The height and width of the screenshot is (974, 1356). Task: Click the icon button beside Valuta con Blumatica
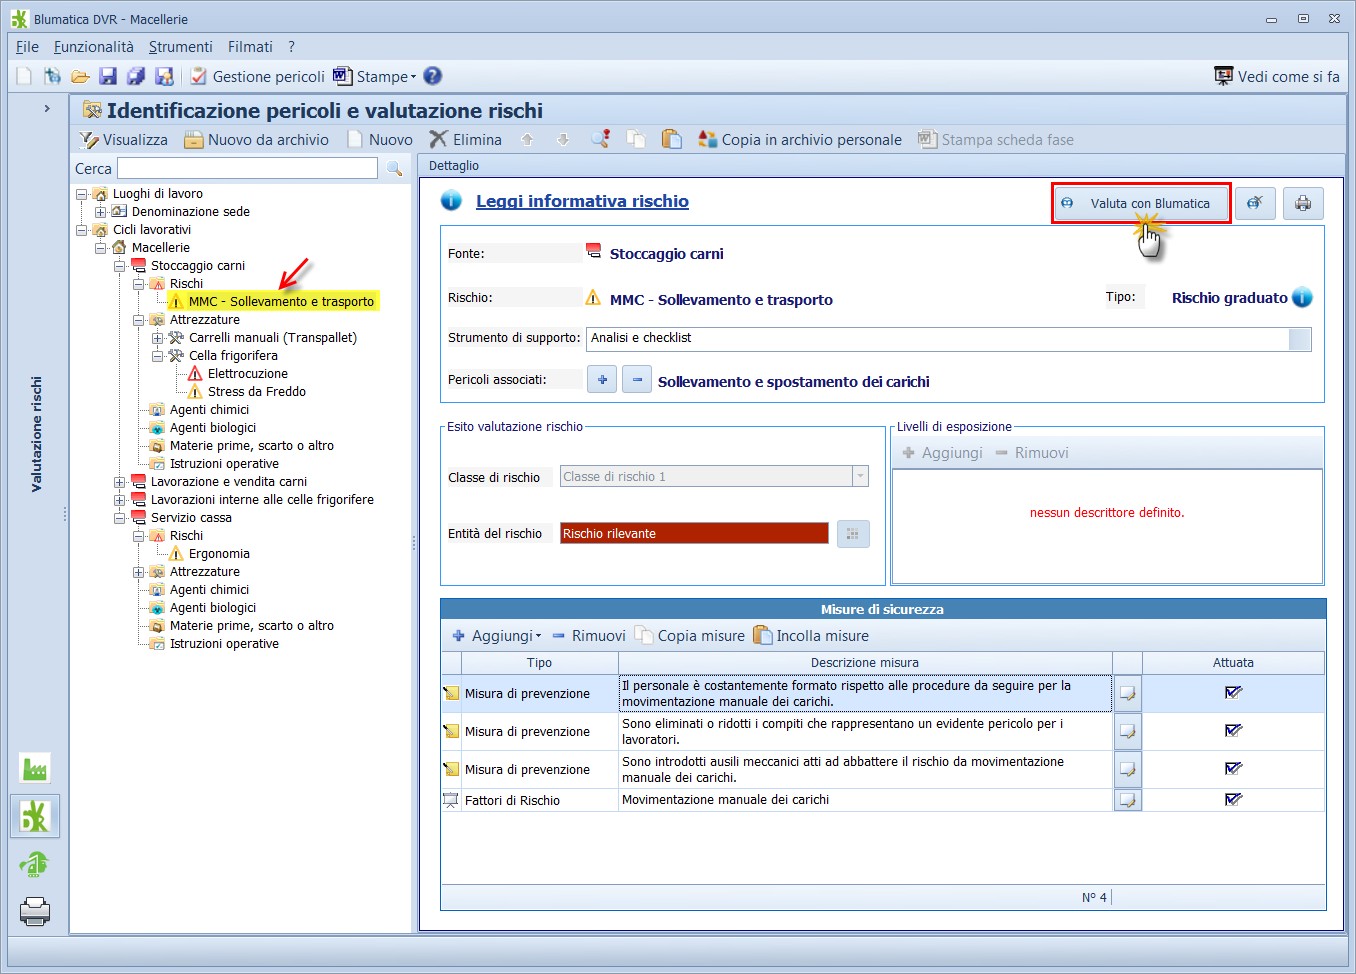pyautogui.click(x=1255, y=203)
